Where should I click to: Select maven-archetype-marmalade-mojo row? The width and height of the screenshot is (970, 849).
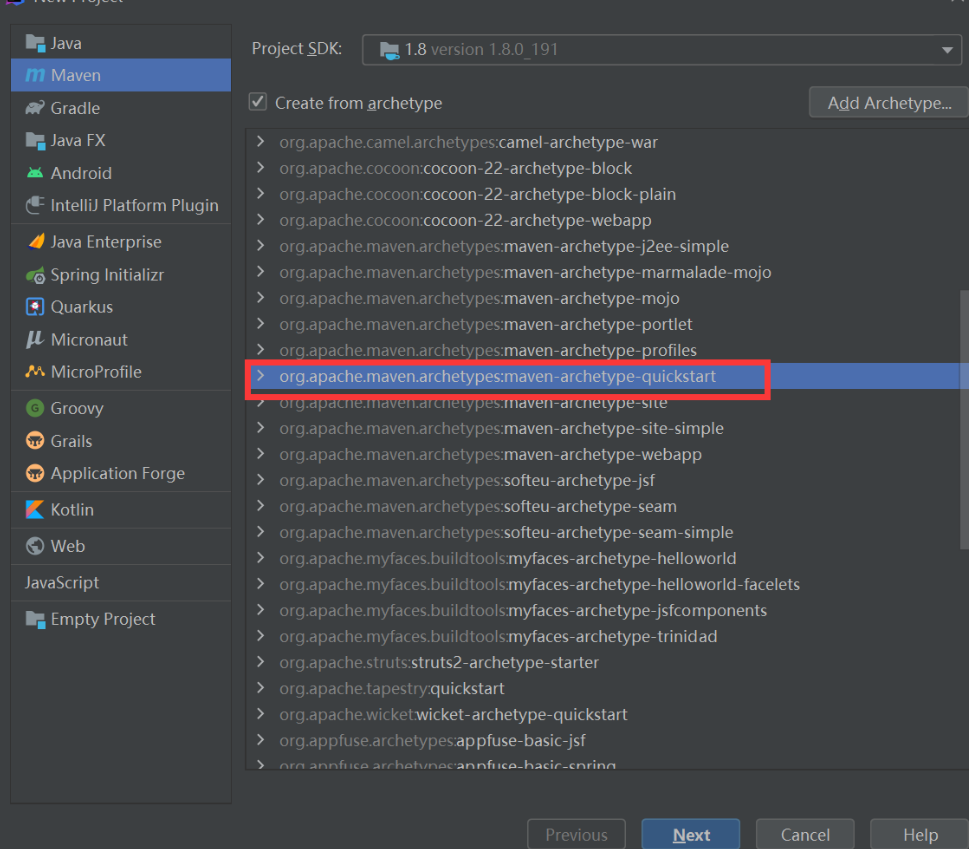pos(606,272)
